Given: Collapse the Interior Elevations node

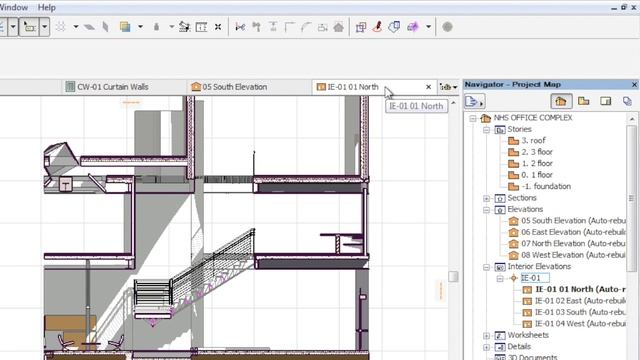Looking at the screenshot, I should coord(487,267).
